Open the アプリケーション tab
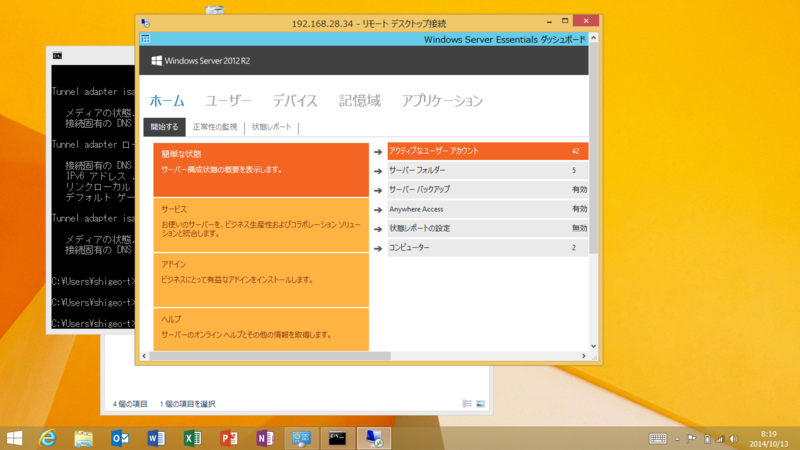800x450 pixels. tap(442, 101)
